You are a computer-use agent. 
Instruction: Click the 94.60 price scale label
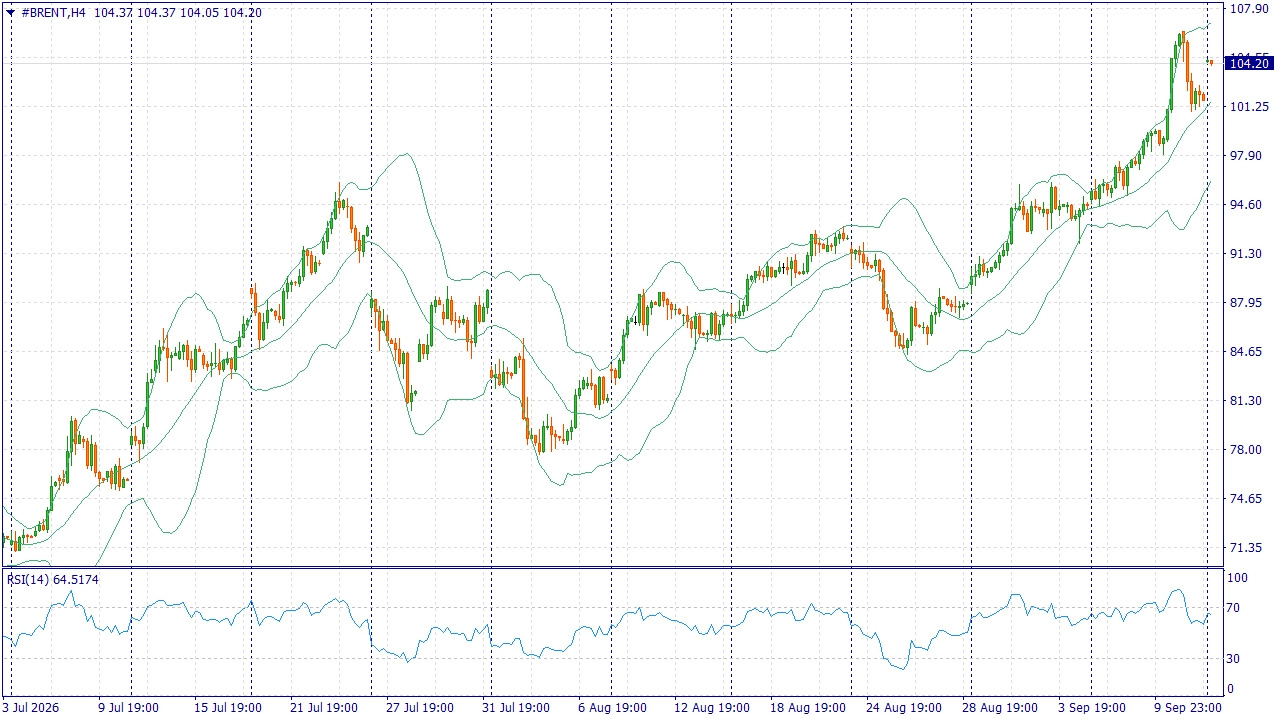pyautogui.click(x=1249, y=205)
